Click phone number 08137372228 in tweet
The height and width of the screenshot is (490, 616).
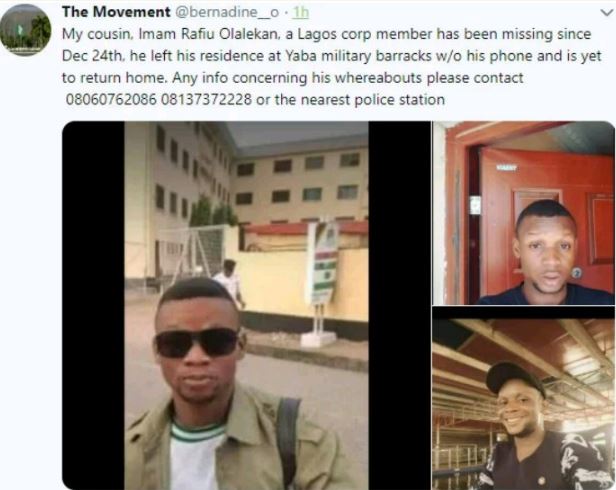click(206, 99)
